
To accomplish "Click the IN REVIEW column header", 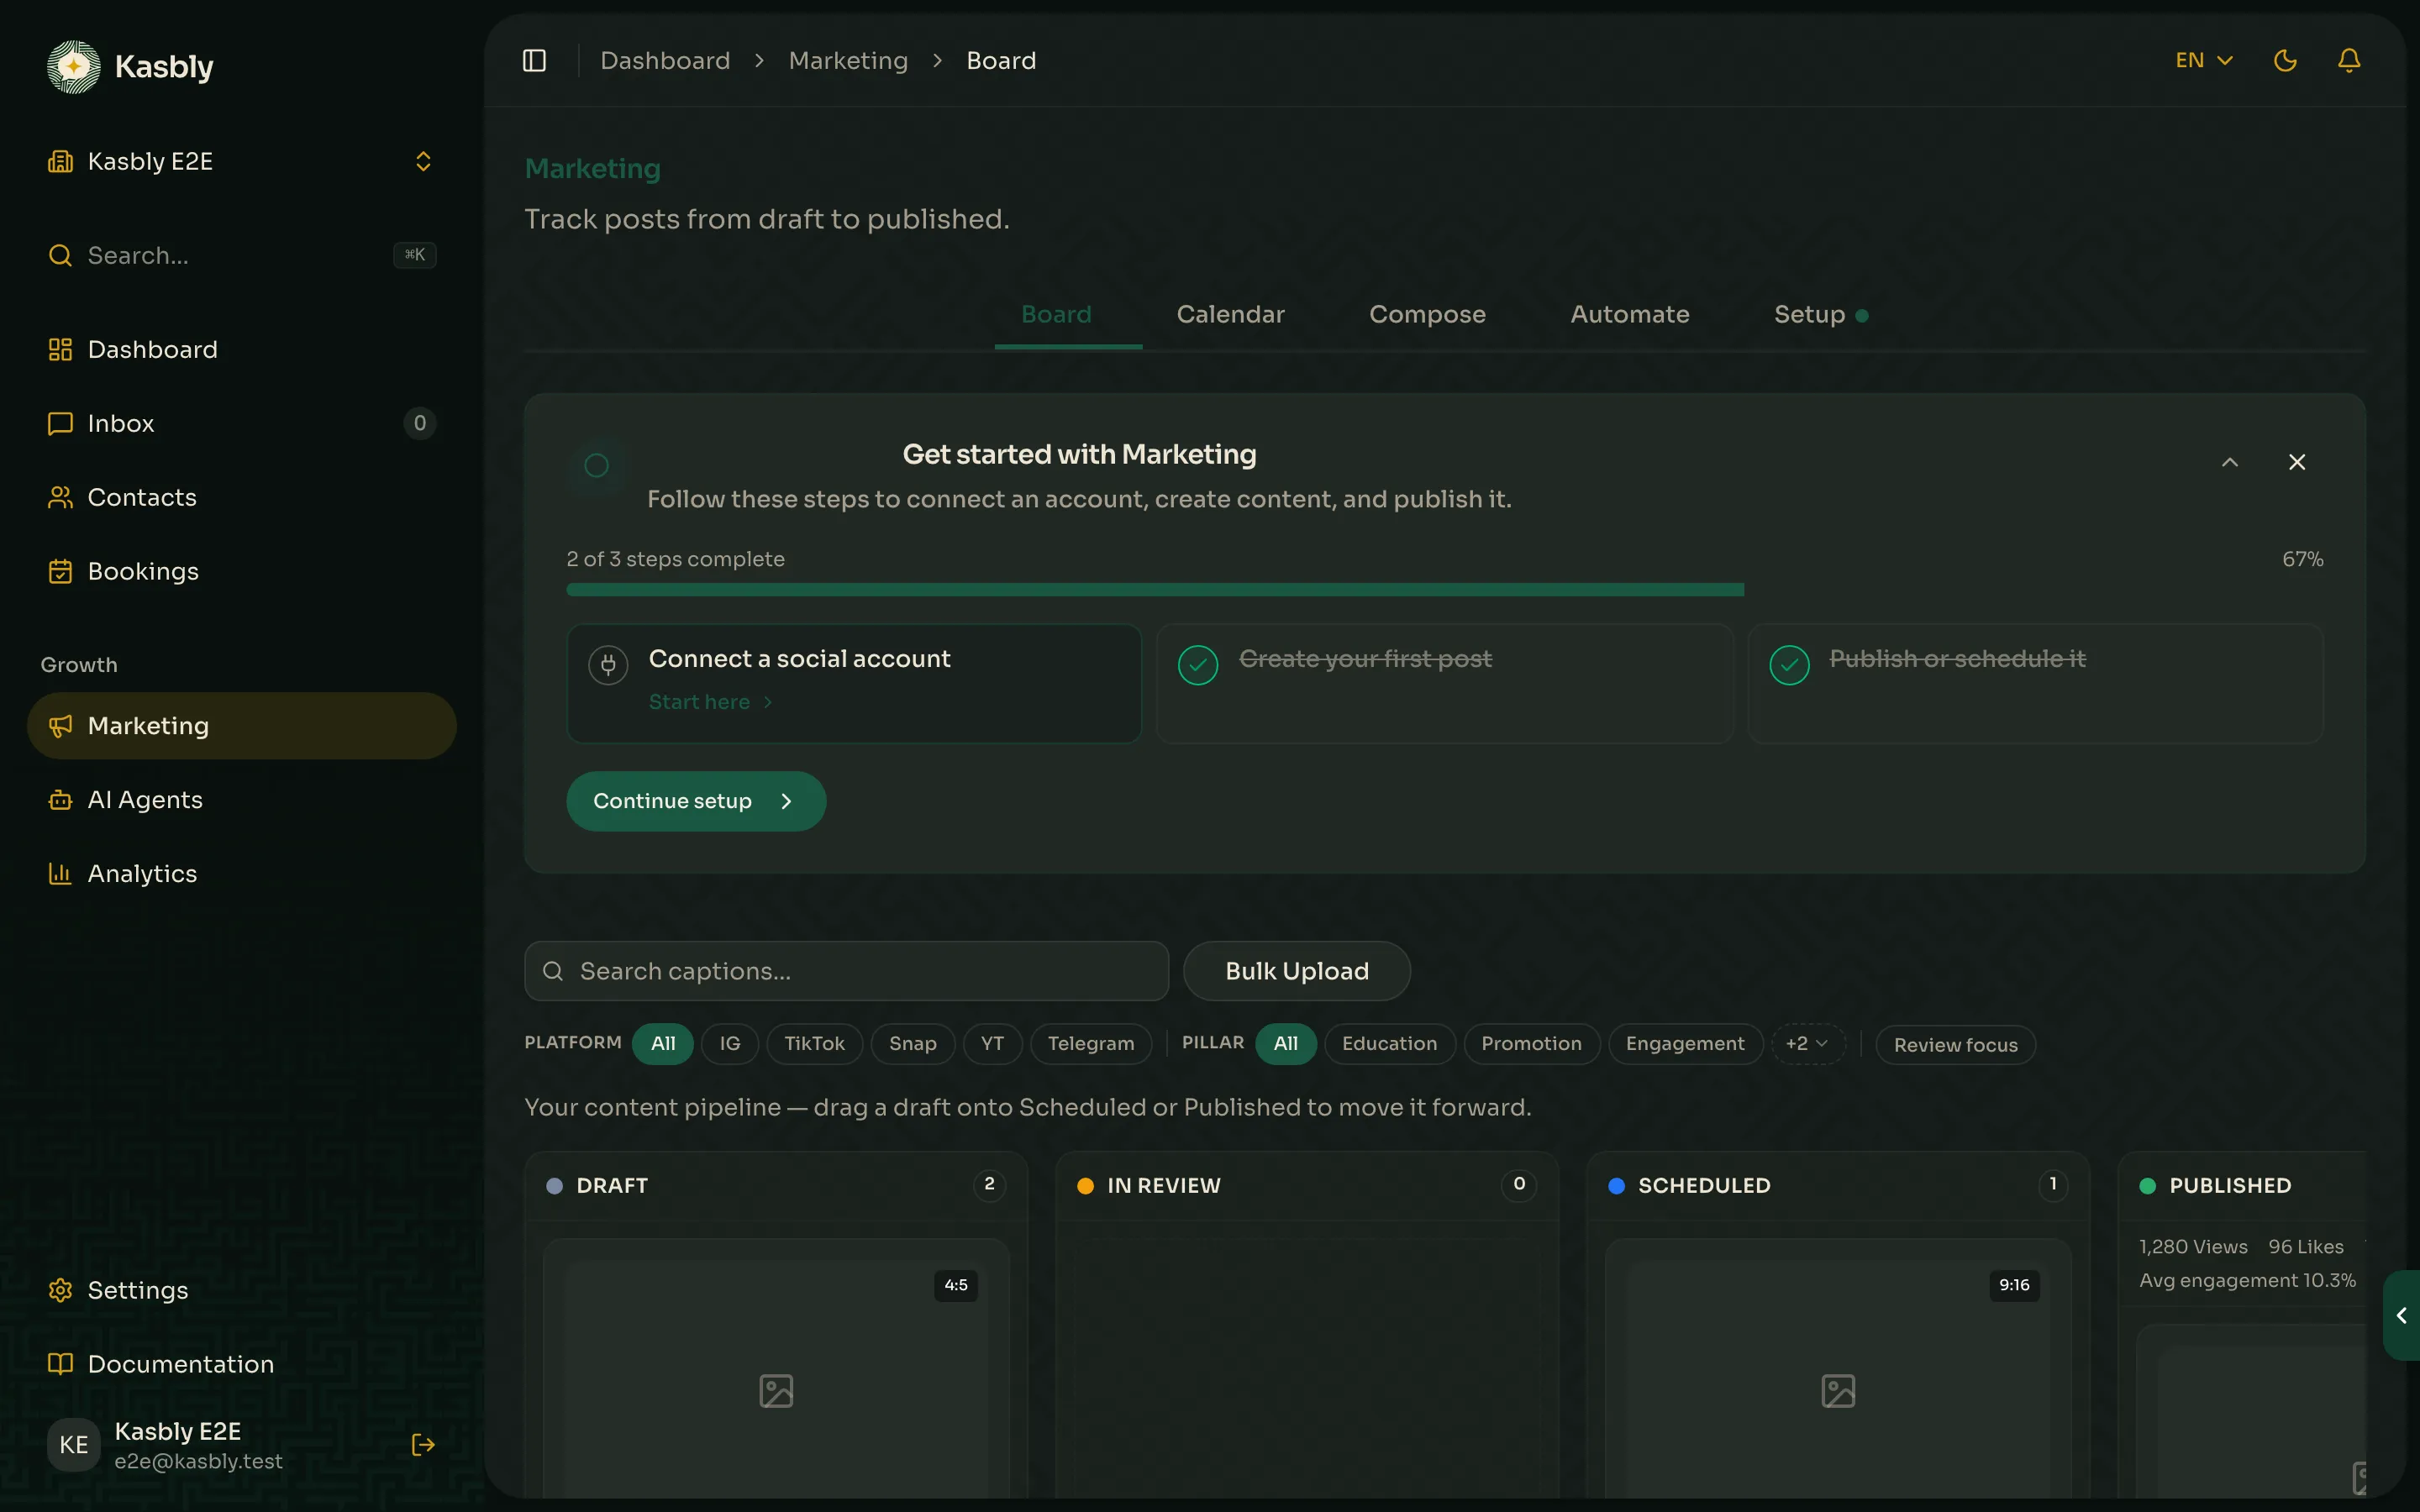I will (x=1307, y=1186).
